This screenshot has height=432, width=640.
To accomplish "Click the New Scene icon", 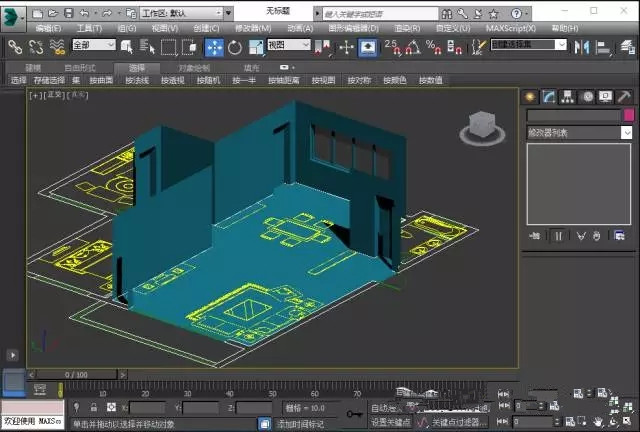I will 37,13.
